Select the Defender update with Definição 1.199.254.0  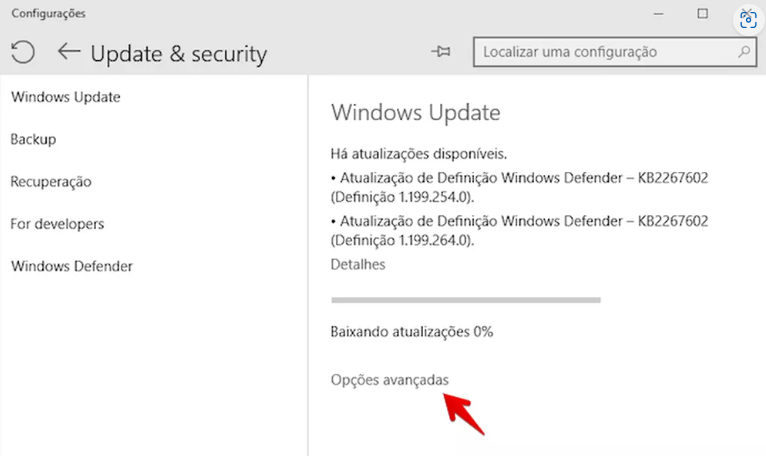519,187
